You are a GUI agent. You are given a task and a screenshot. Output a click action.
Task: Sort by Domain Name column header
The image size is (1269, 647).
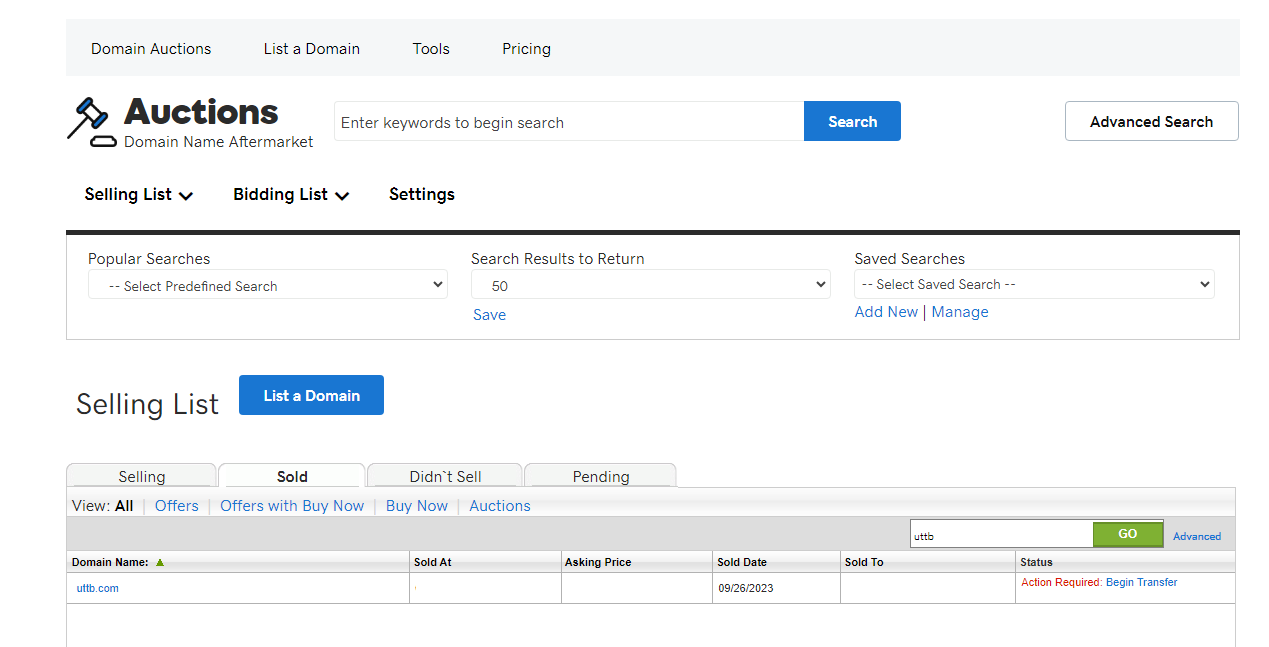click(x=110, y=562)
